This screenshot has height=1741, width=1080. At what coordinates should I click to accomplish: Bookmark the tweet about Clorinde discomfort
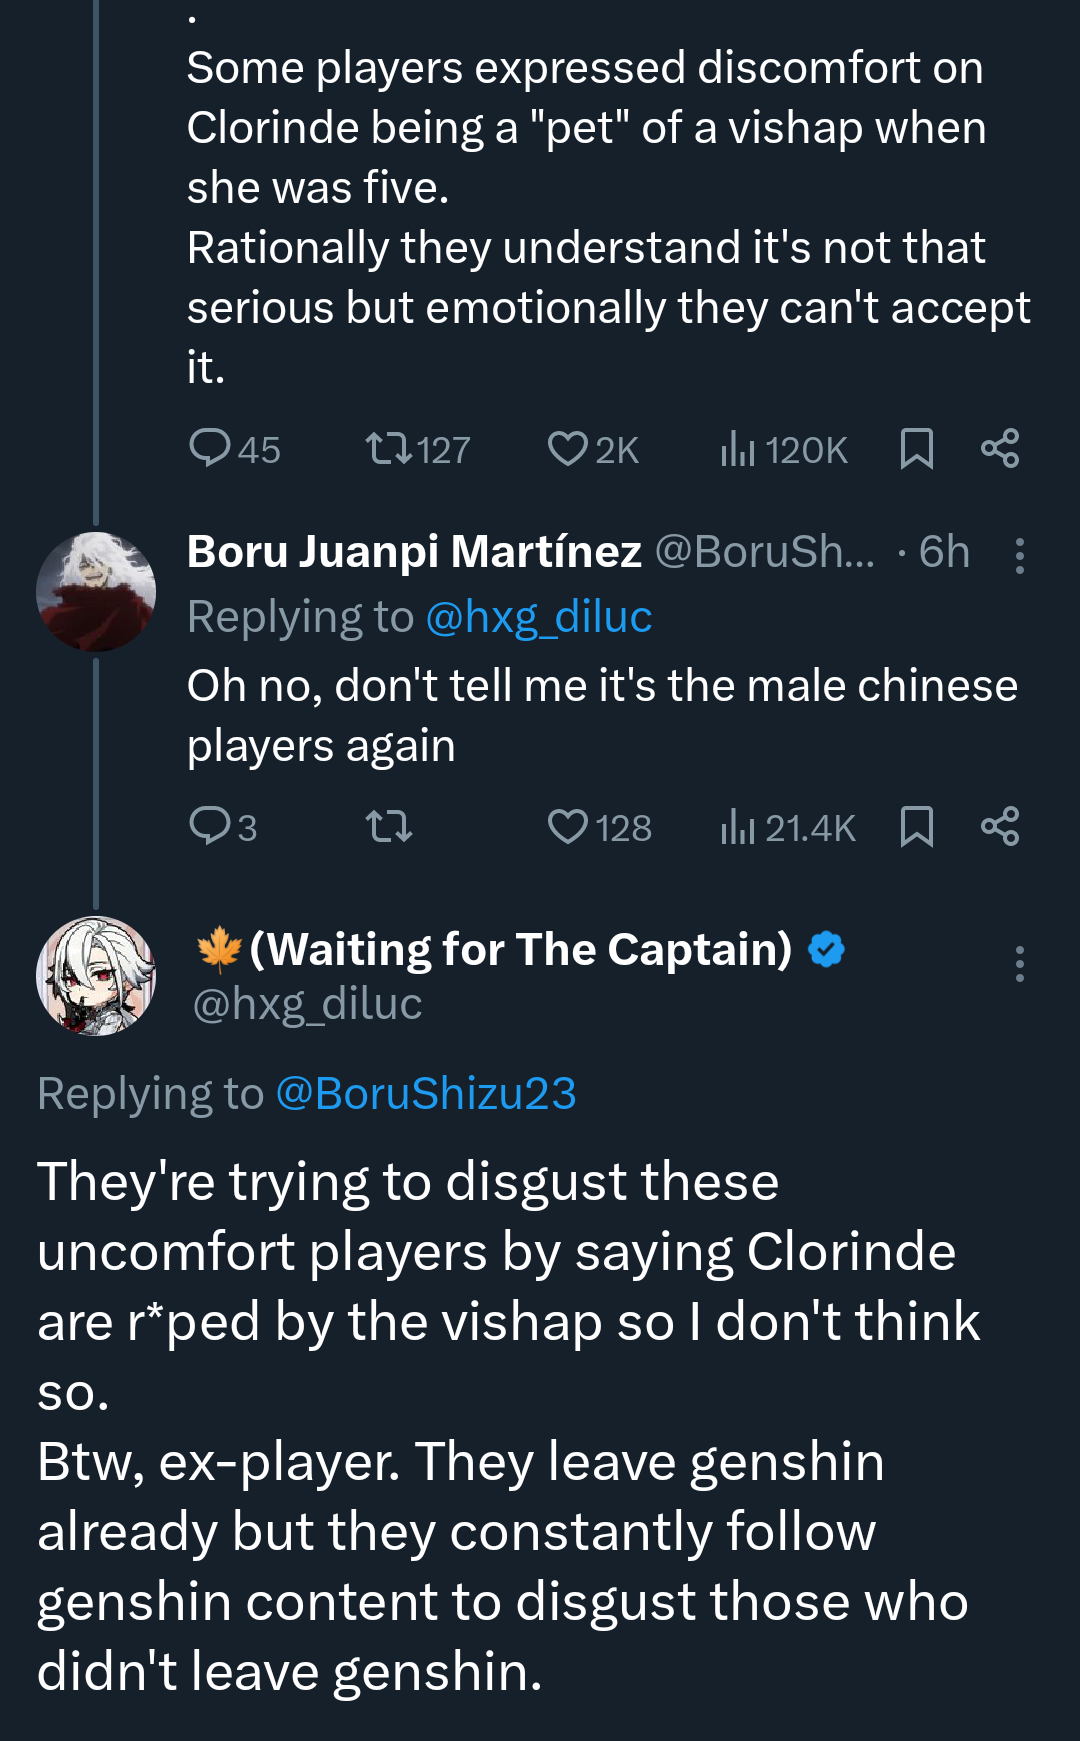[x=916, y=448]
